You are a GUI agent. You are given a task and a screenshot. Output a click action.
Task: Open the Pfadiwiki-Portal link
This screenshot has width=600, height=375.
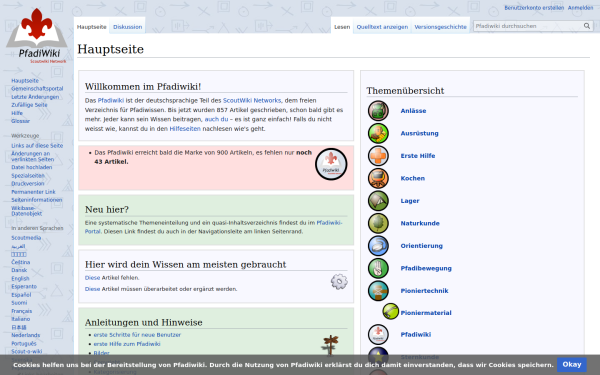coord(214,227)
